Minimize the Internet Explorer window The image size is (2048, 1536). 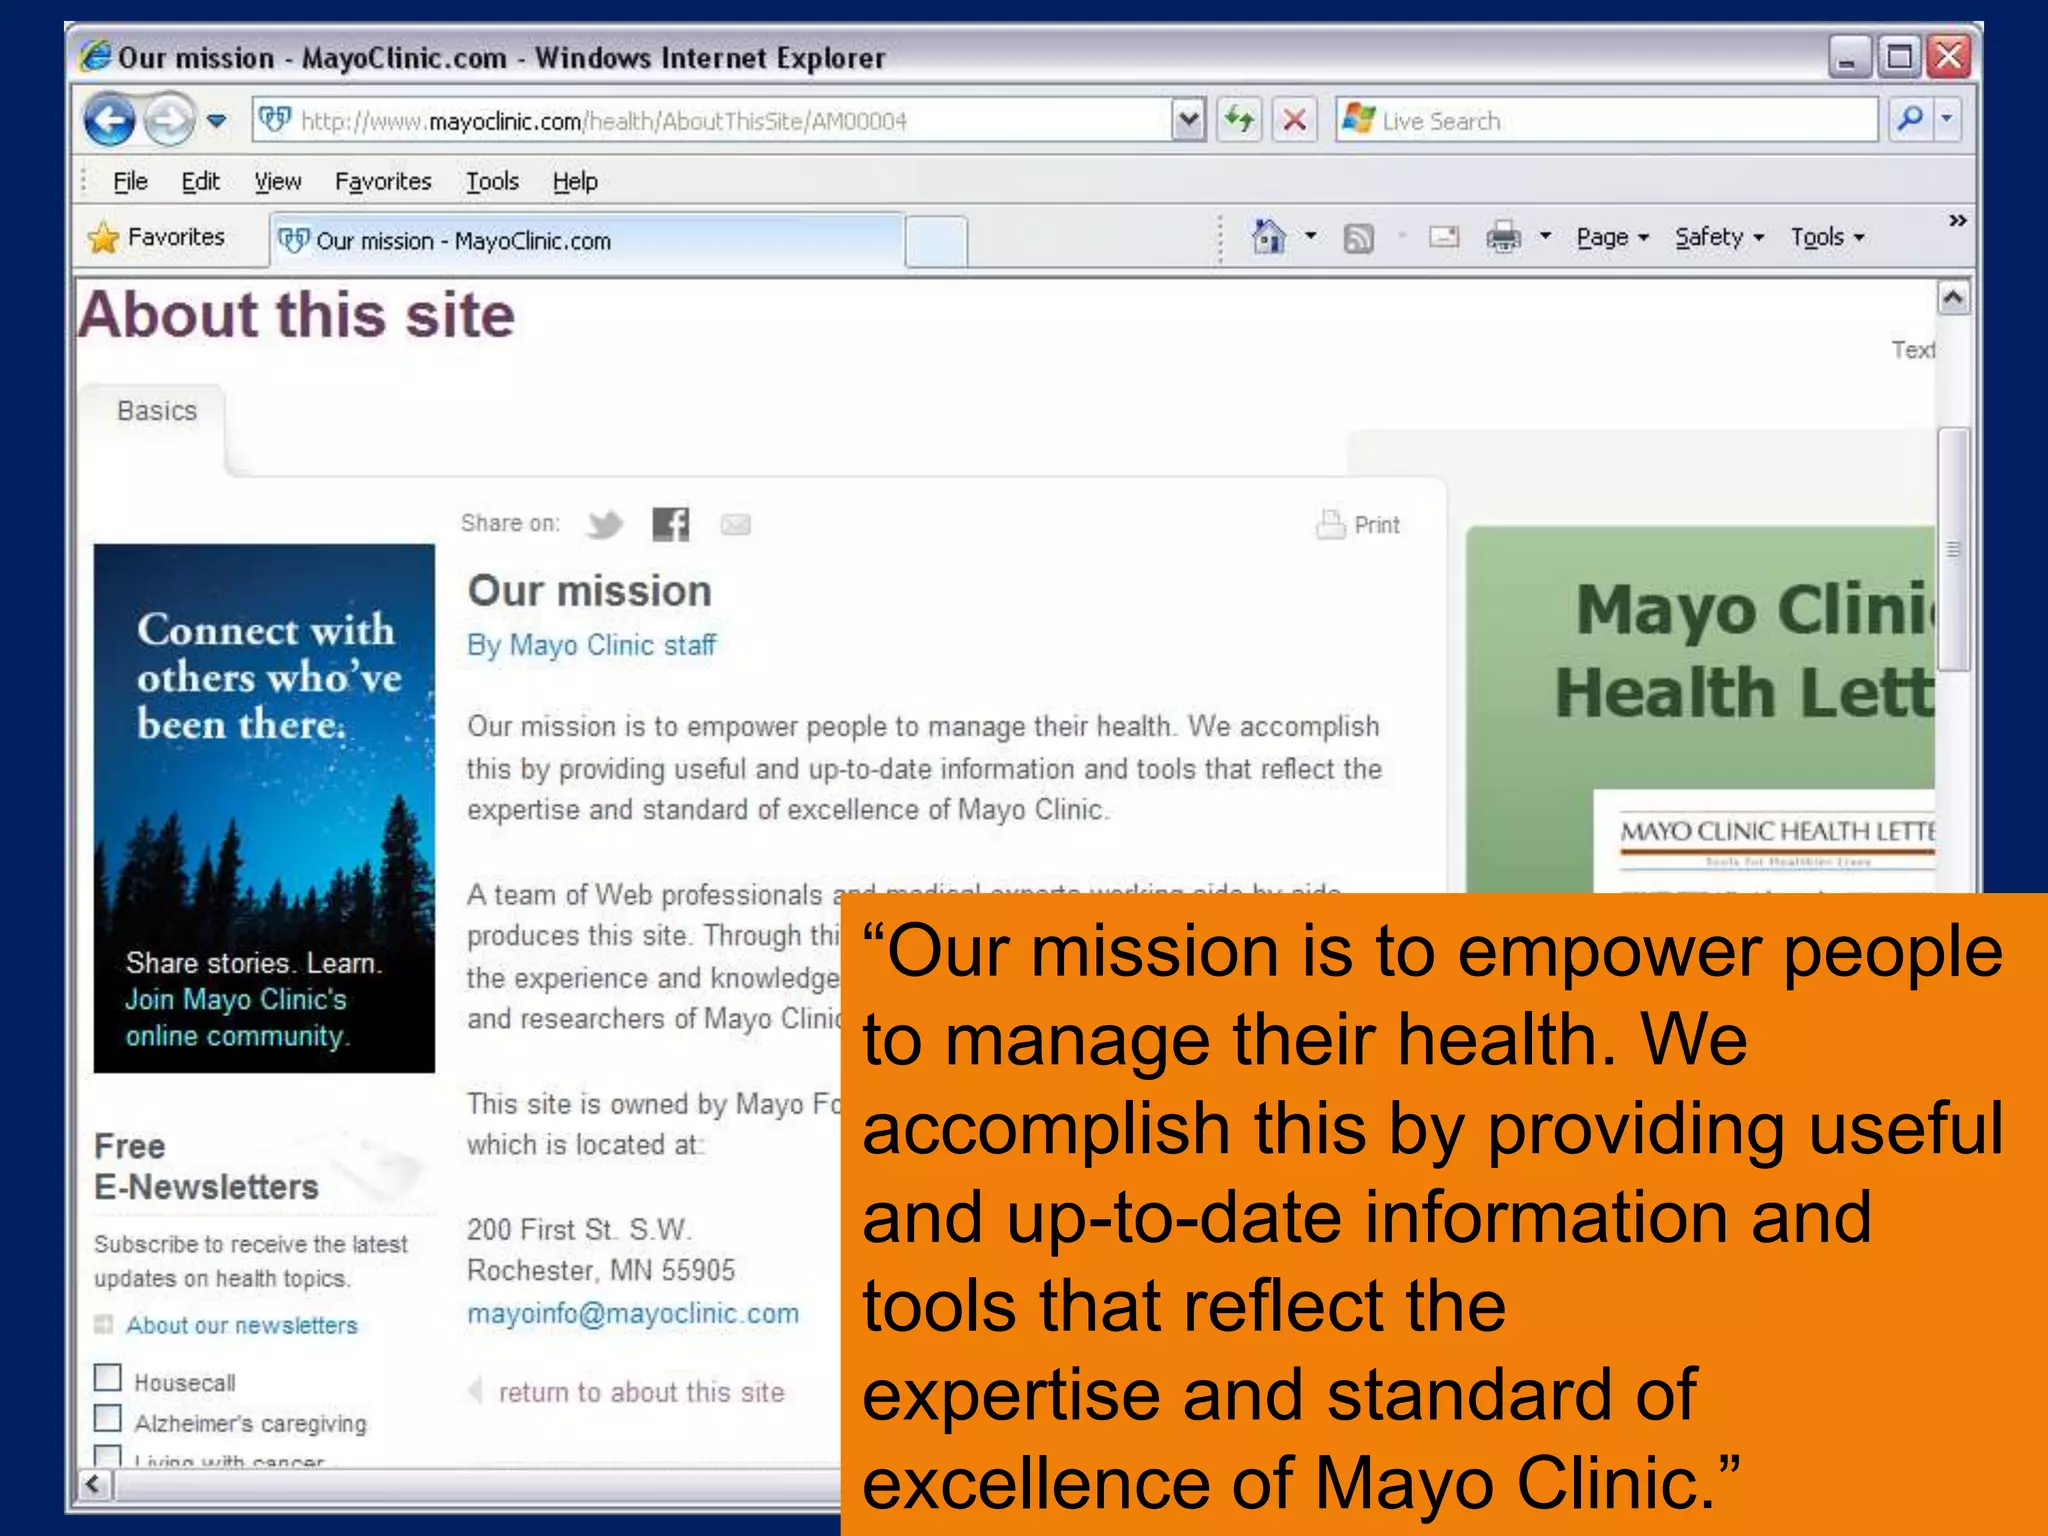(1848, 58)
